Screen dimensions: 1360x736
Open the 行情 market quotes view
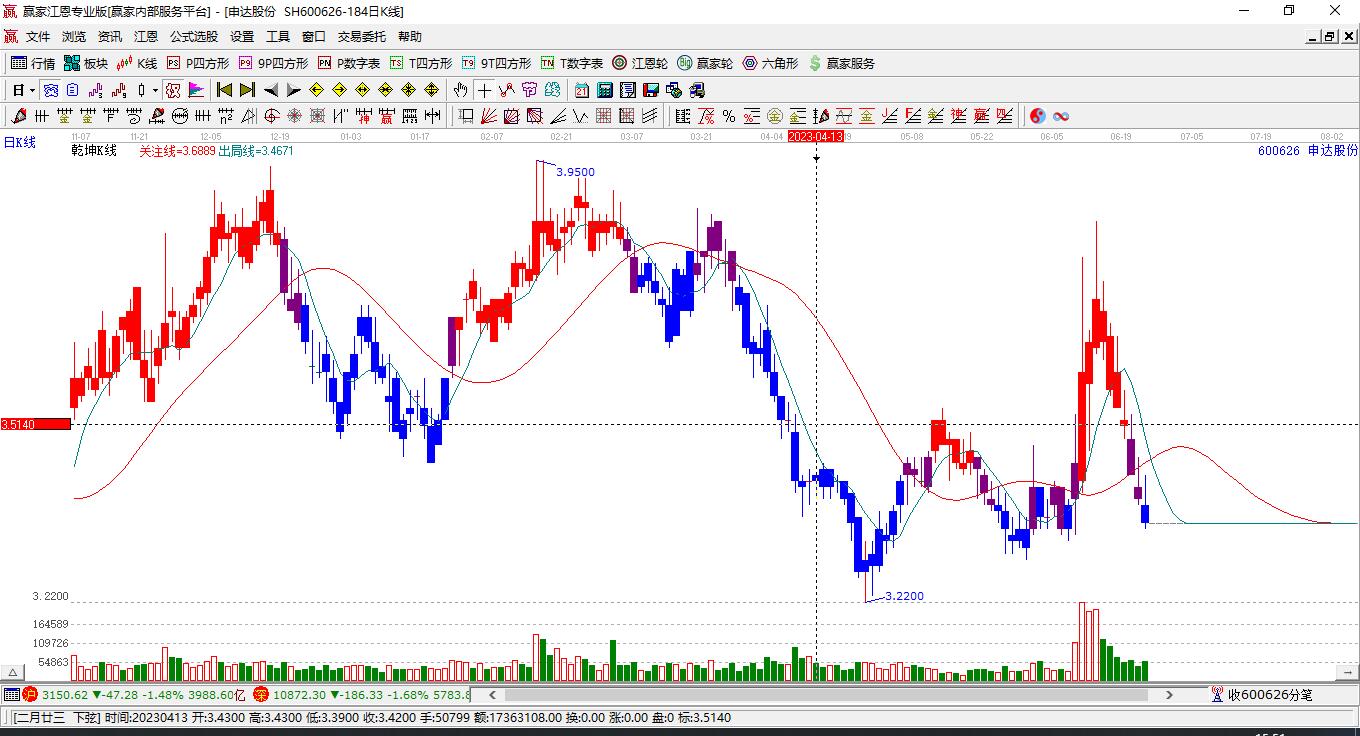click(33, 63)
